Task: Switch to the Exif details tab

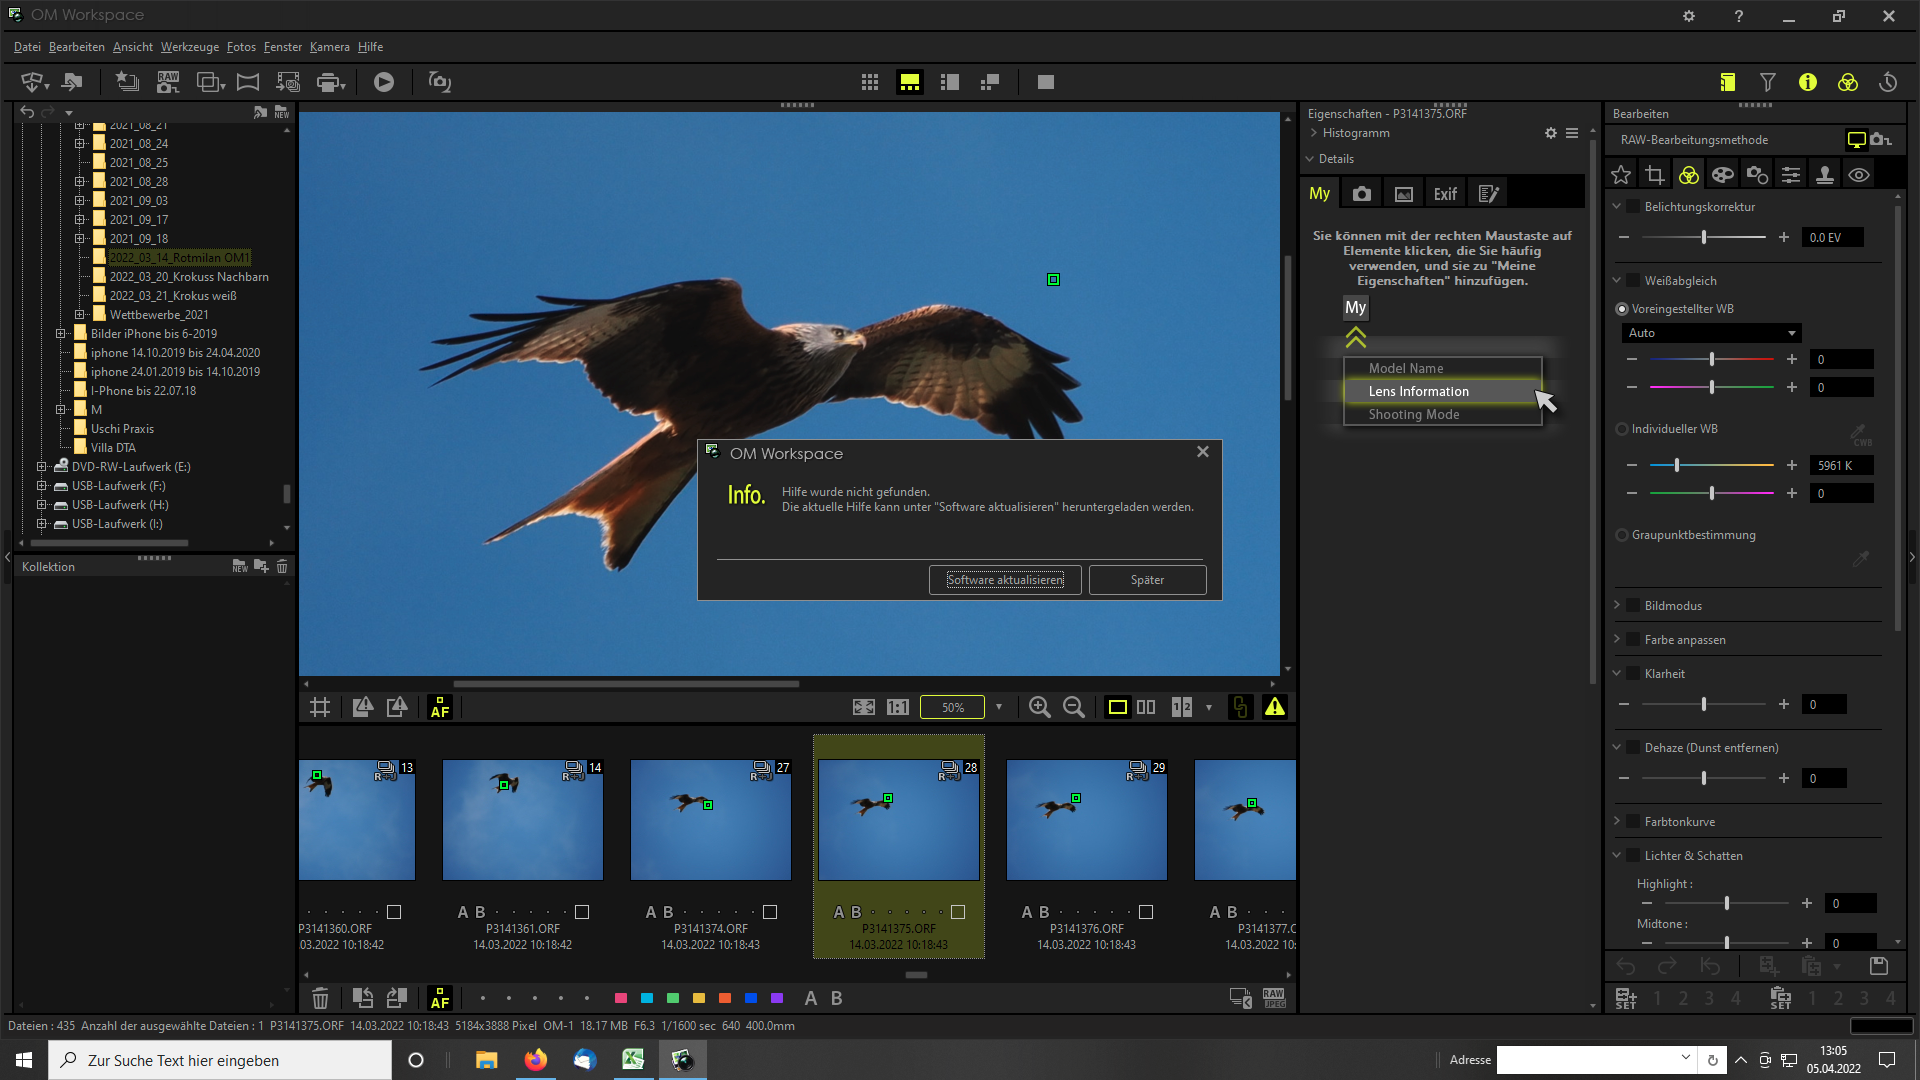Action: (1445, 194)
